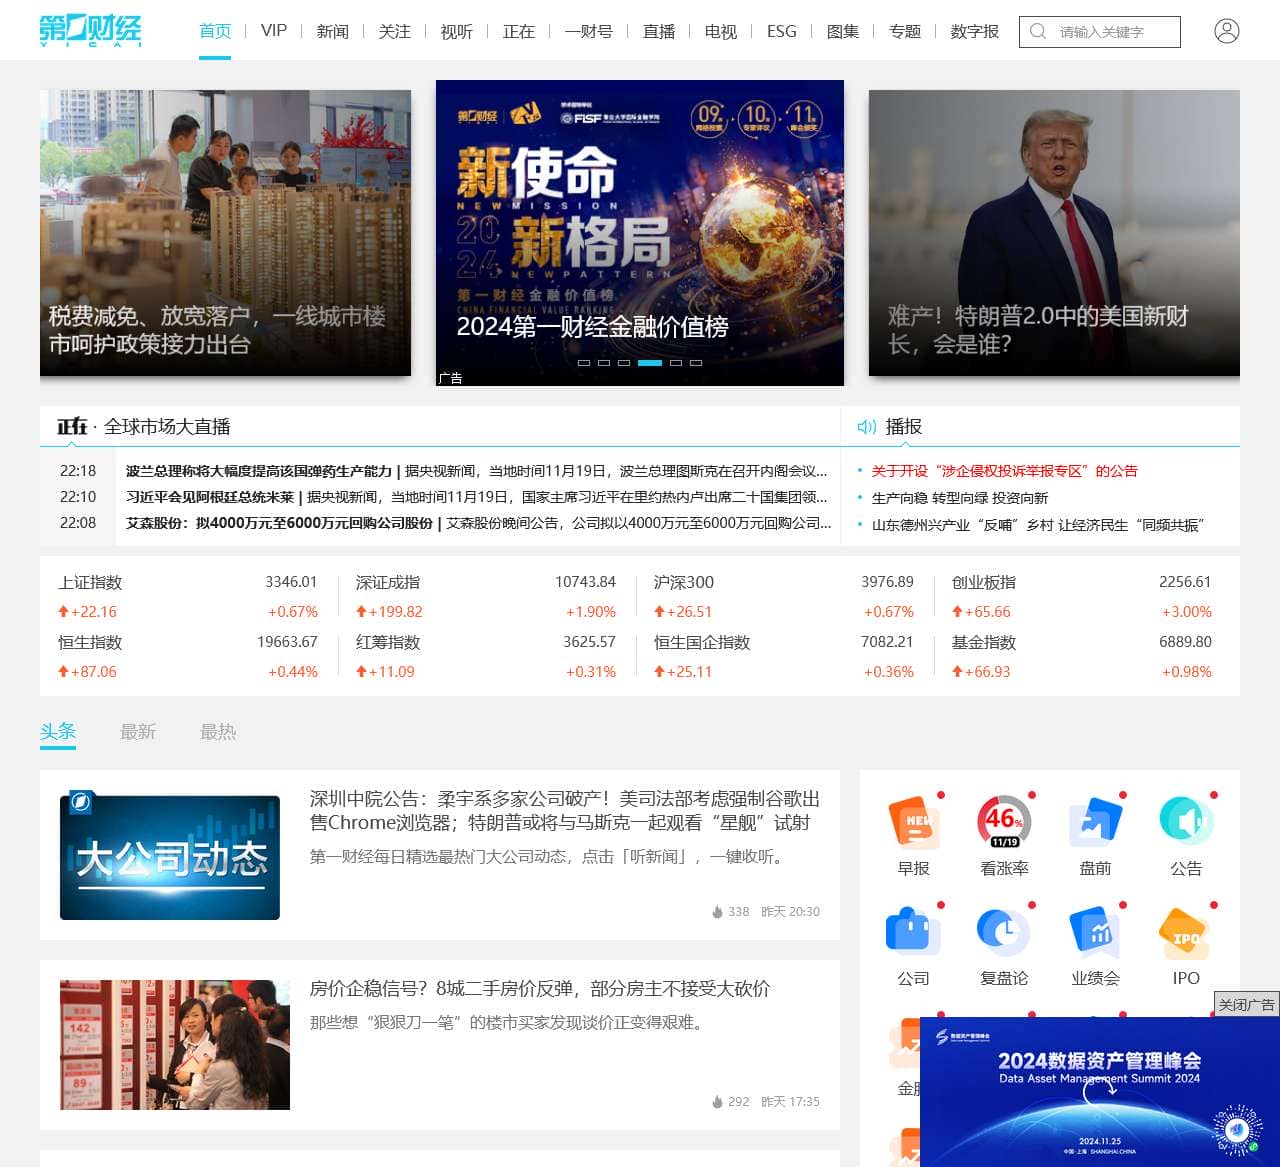This screenshot has height=1167, width=1280.
Task: Click the 292 hot count flame icon
Action: (717, 1102)
